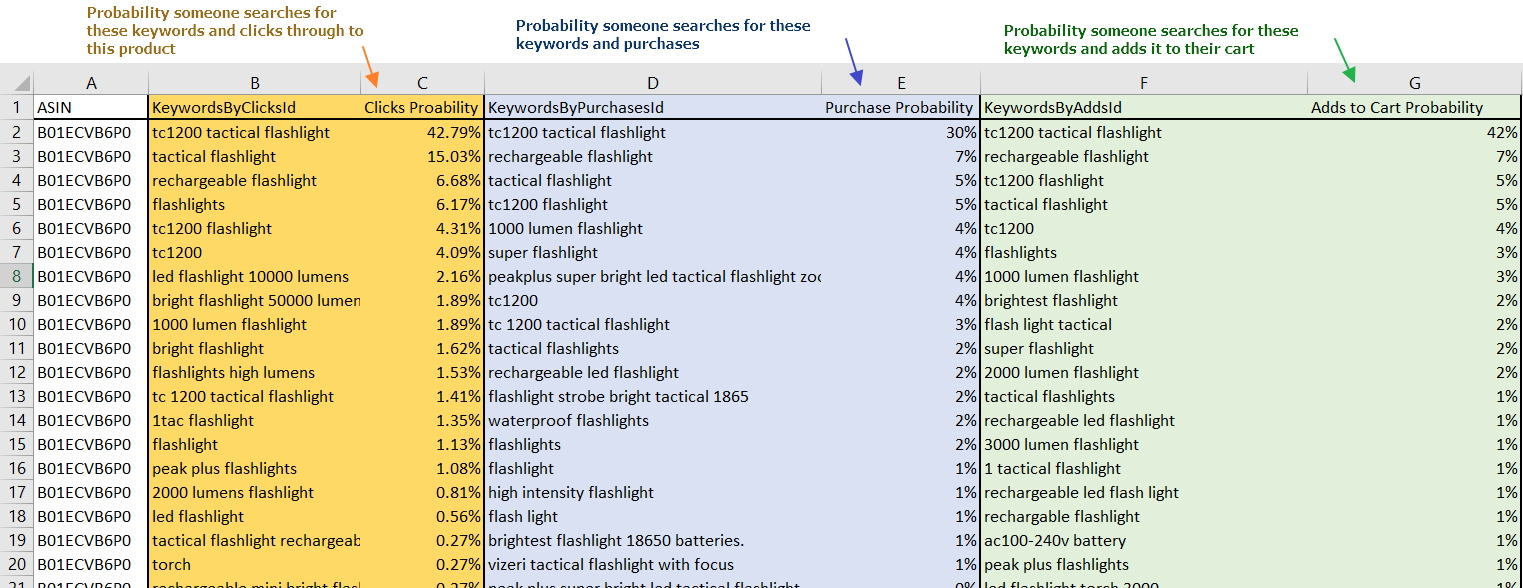Select the ASIN header cell

point(91,108)
